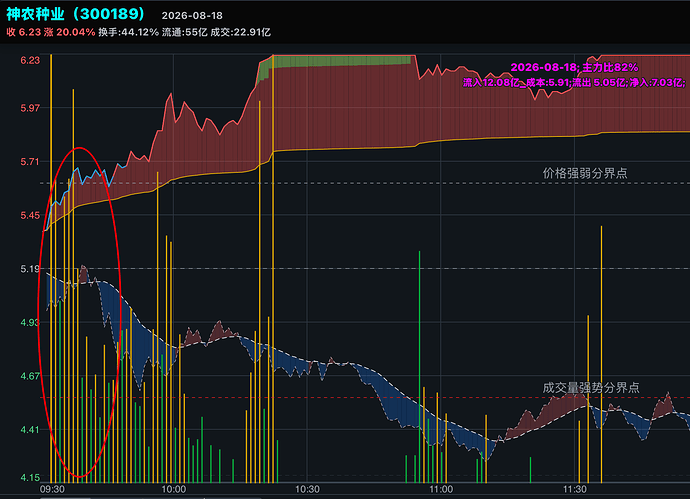This screenshot has width=690, height=499.
Task: Click the turnover rate 换手:44.12%
Action: coord(128,32)
